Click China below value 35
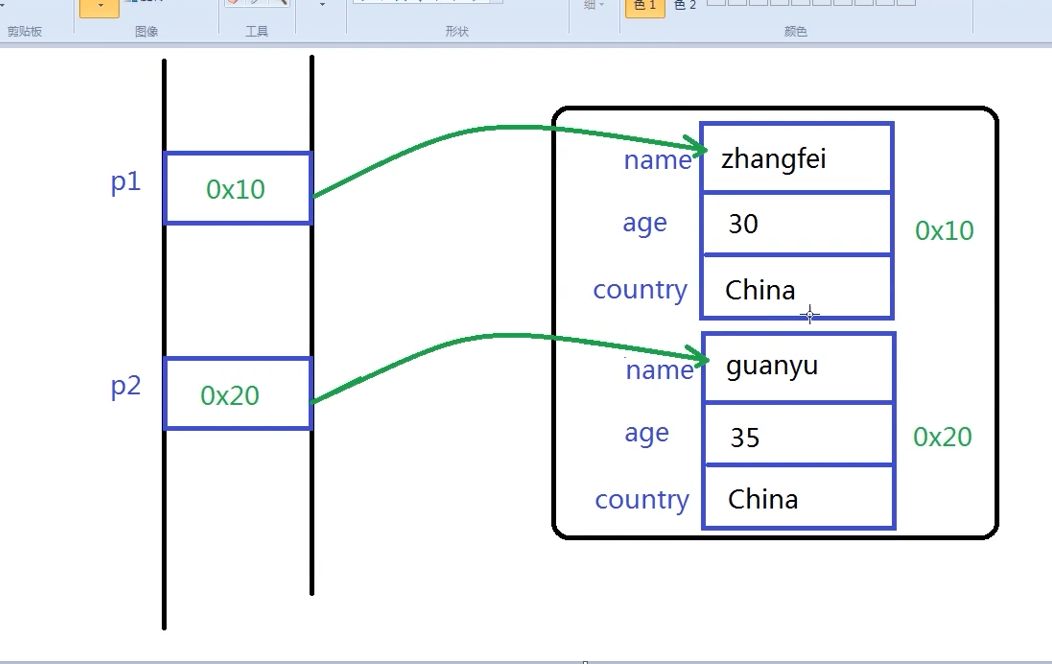 pos(763,500)
